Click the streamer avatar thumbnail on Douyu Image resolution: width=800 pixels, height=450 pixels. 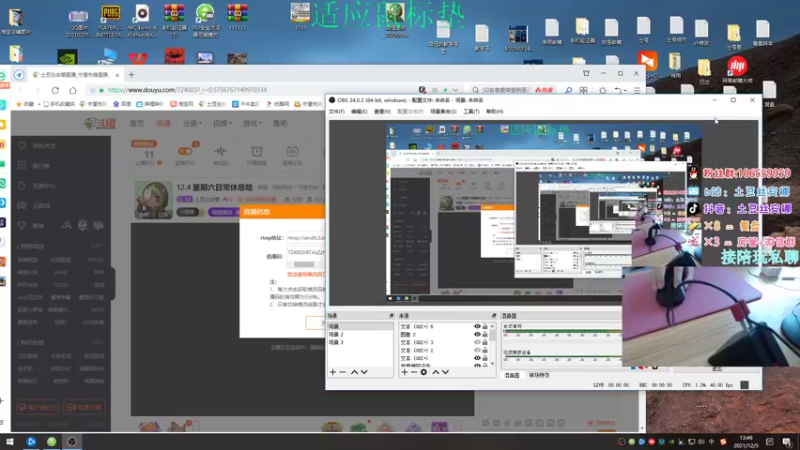[x=153, y=199]
